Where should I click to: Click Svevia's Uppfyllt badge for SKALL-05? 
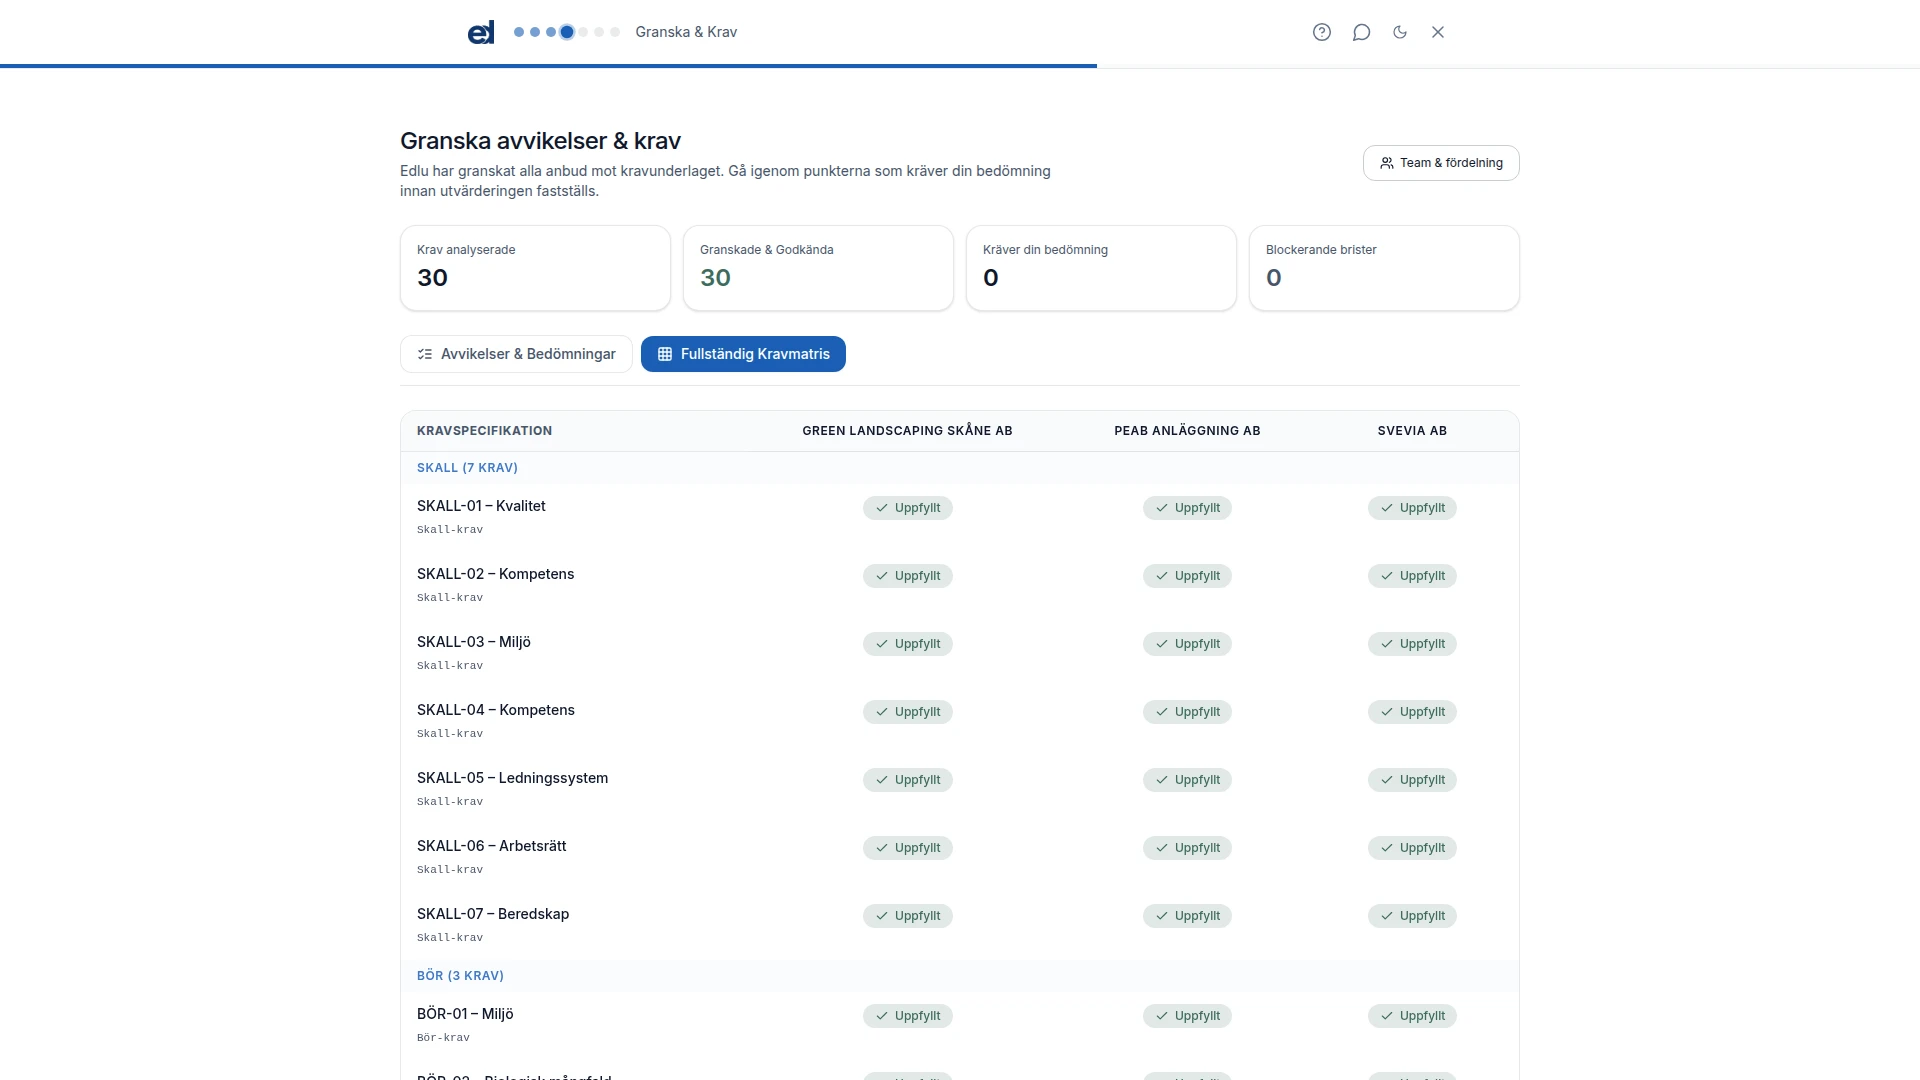point(1412,780)
